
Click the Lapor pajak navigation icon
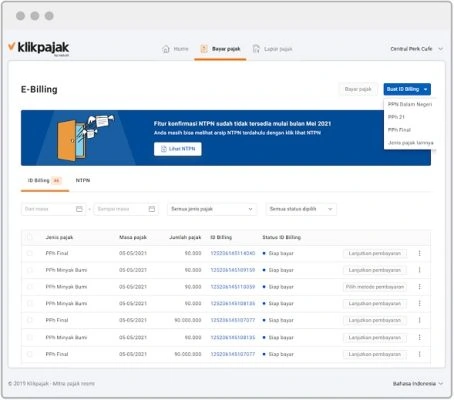tap(256, 49)
